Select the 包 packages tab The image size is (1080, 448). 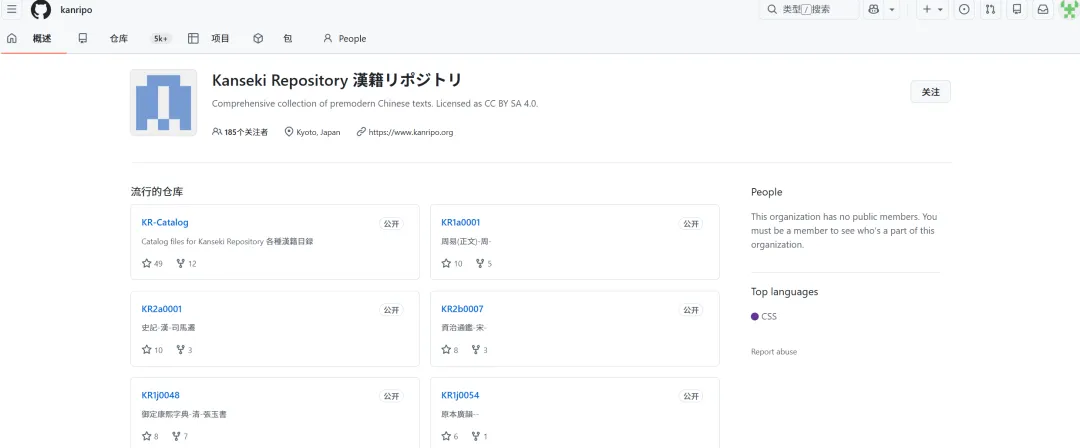pos(288,39)
